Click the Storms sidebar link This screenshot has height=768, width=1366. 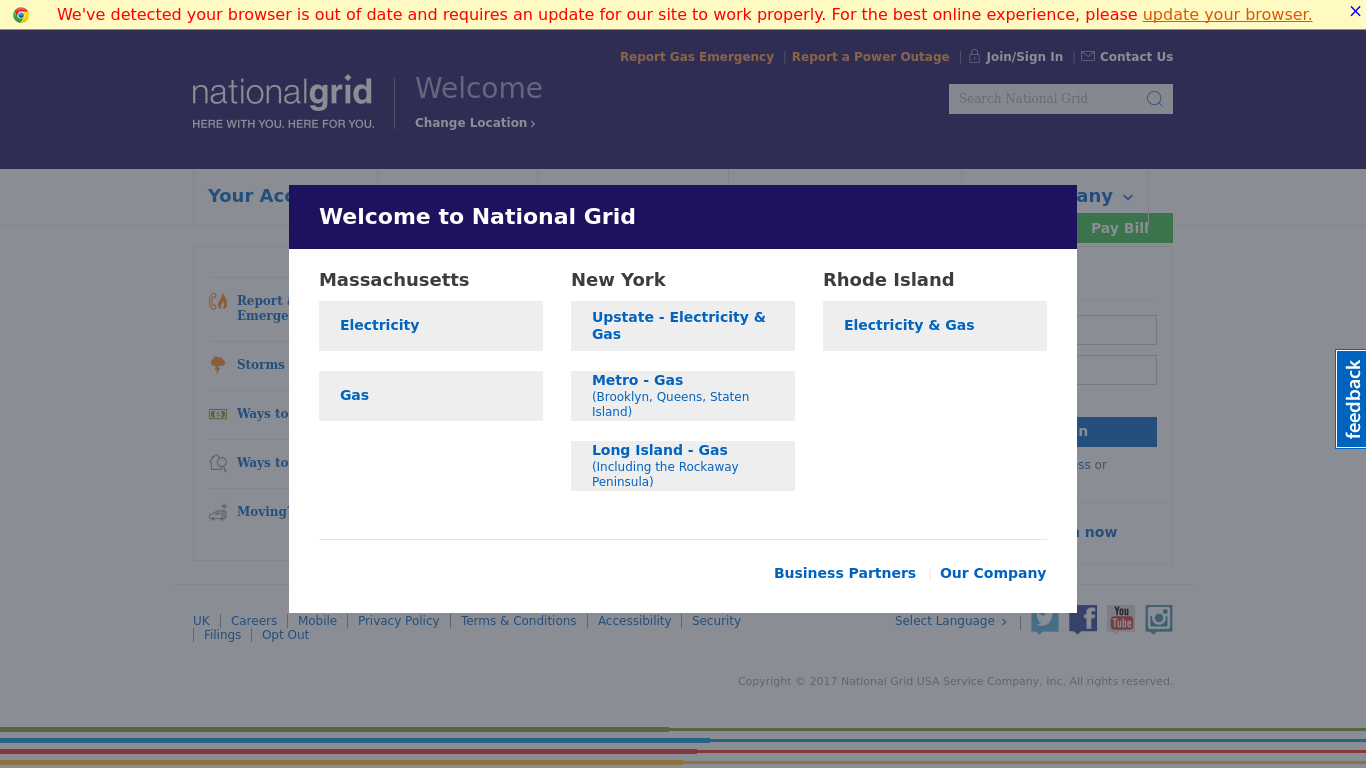pos(261,365)
